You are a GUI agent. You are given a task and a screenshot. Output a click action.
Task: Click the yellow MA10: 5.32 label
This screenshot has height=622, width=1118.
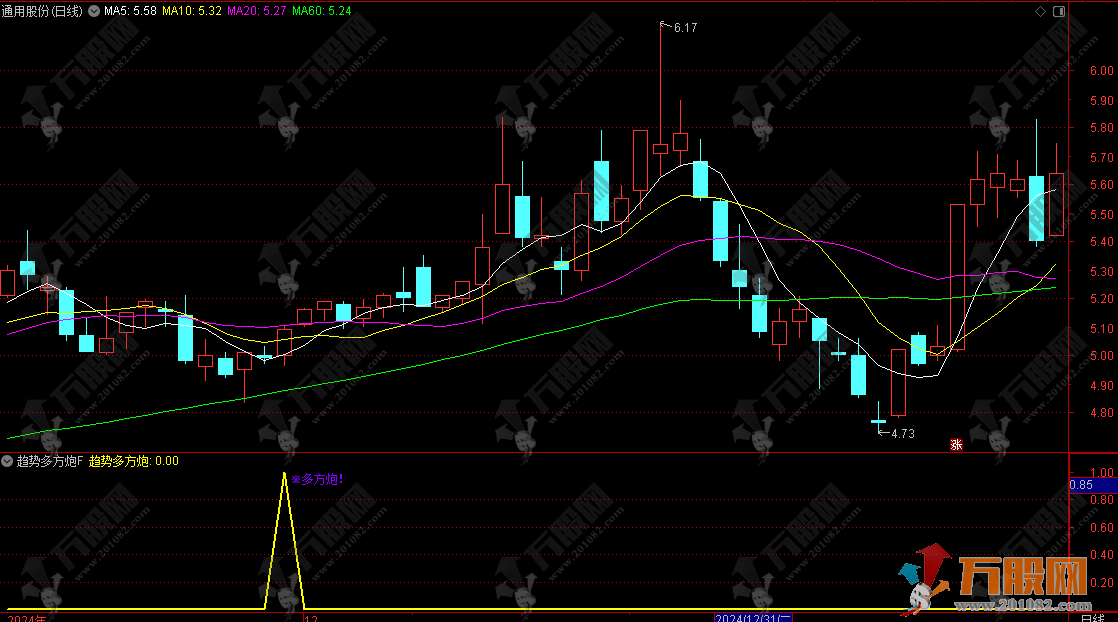click(192, 11)
